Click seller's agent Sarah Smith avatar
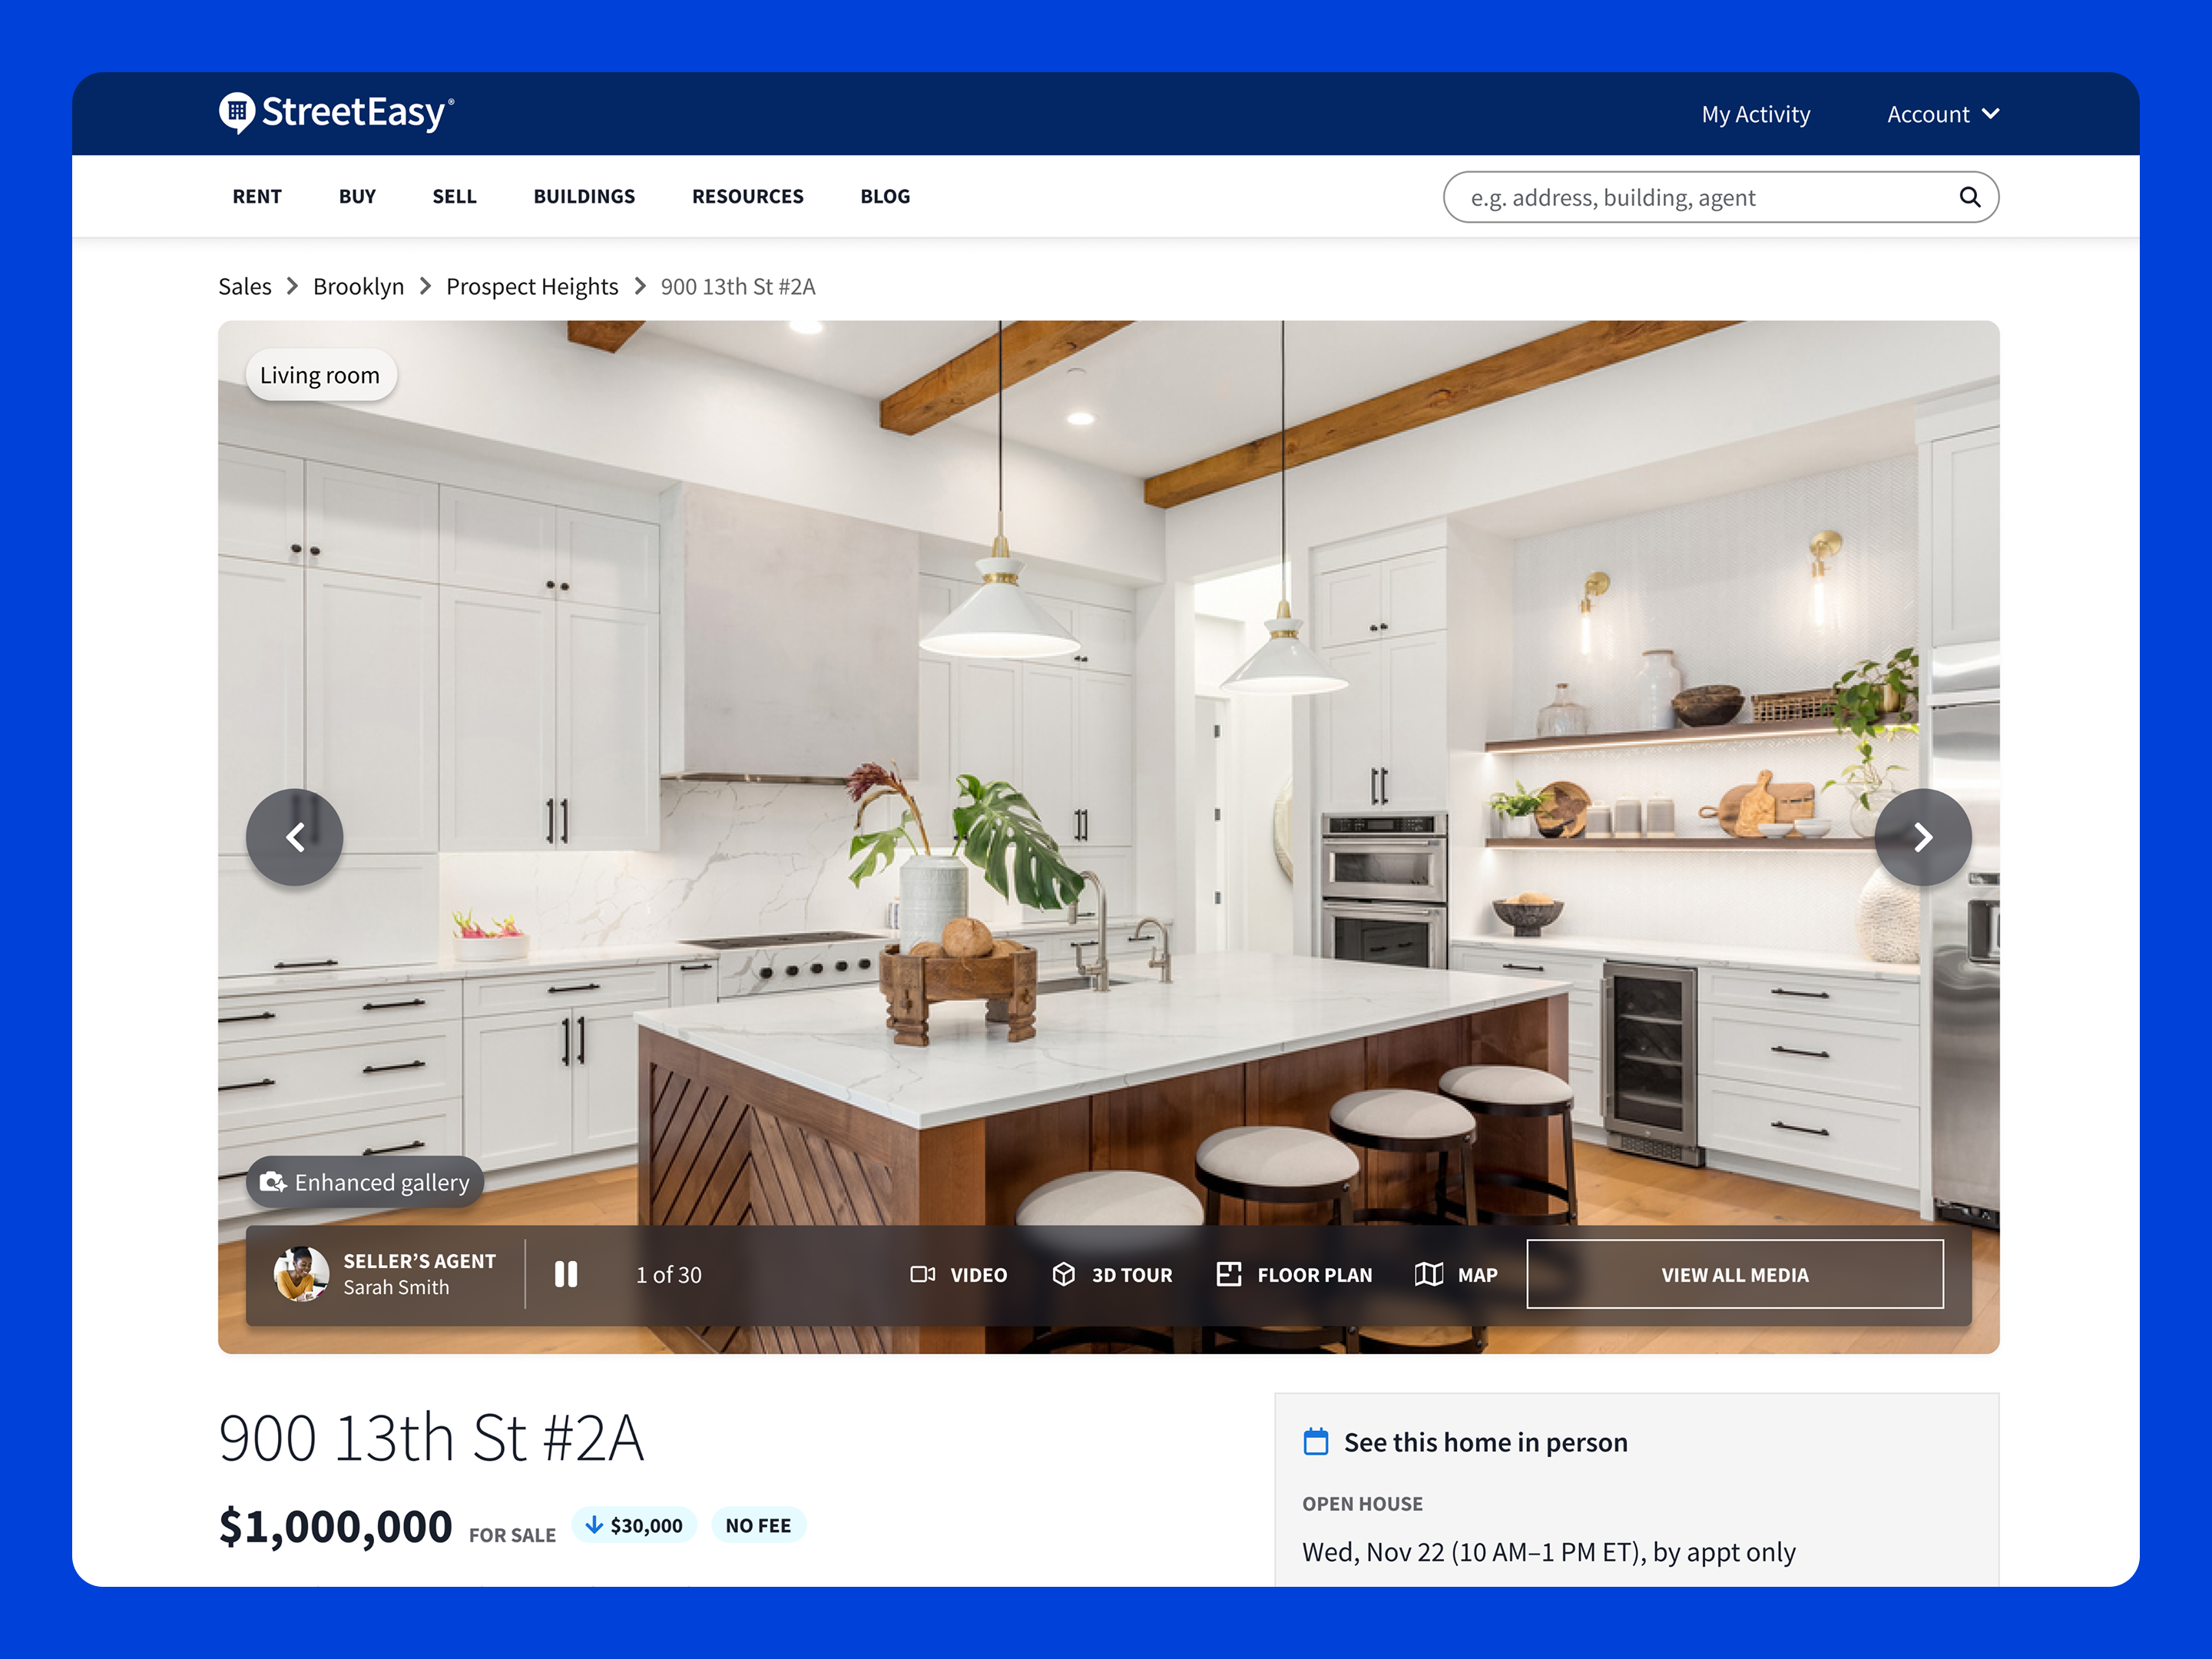Image resolution: width=2212 pixels, height=1659 pixels. [x=301, y=1274]
